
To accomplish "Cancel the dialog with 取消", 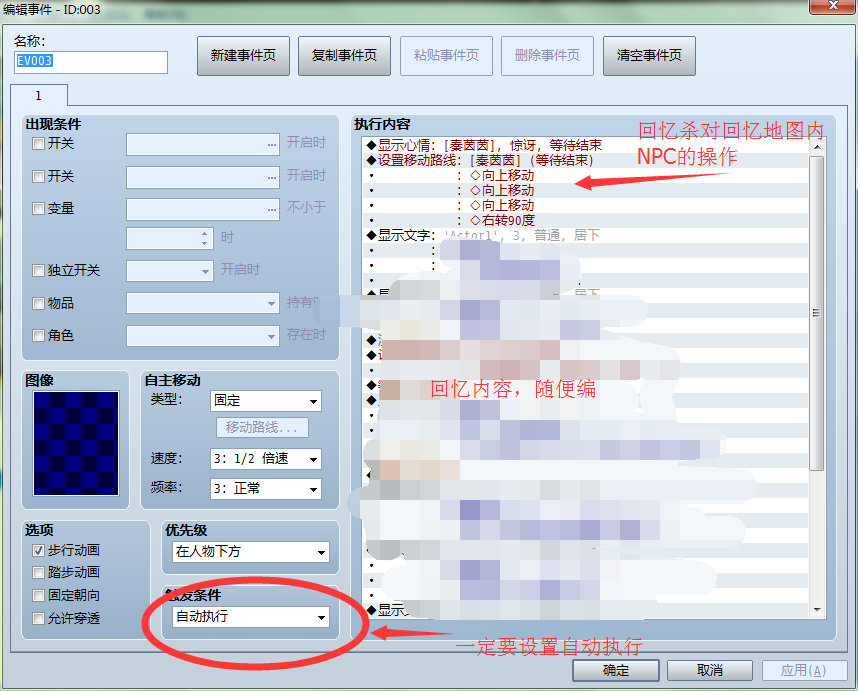I will click(710, 670).
